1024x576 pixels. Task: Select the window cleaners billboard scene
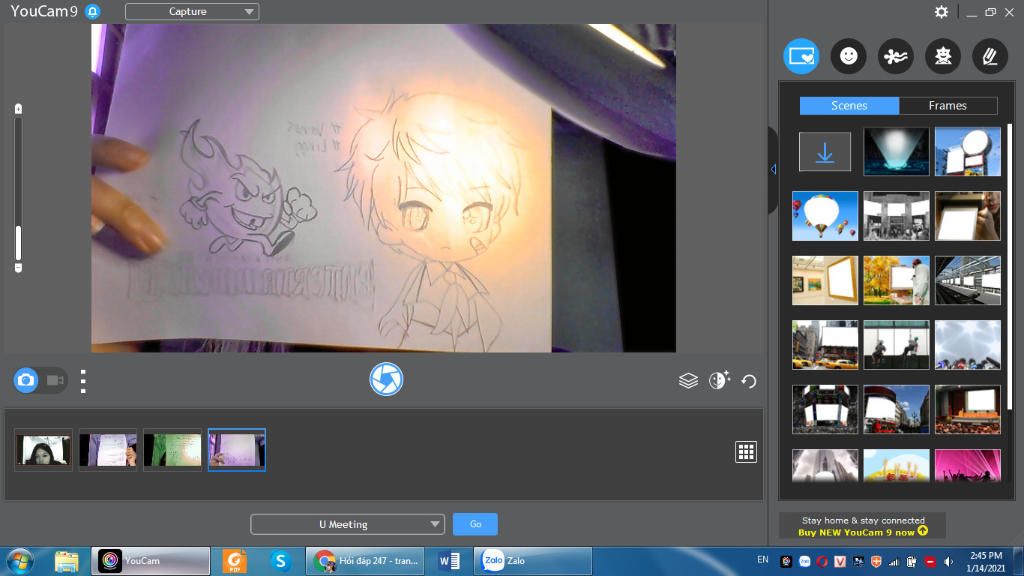click(896, 345)
